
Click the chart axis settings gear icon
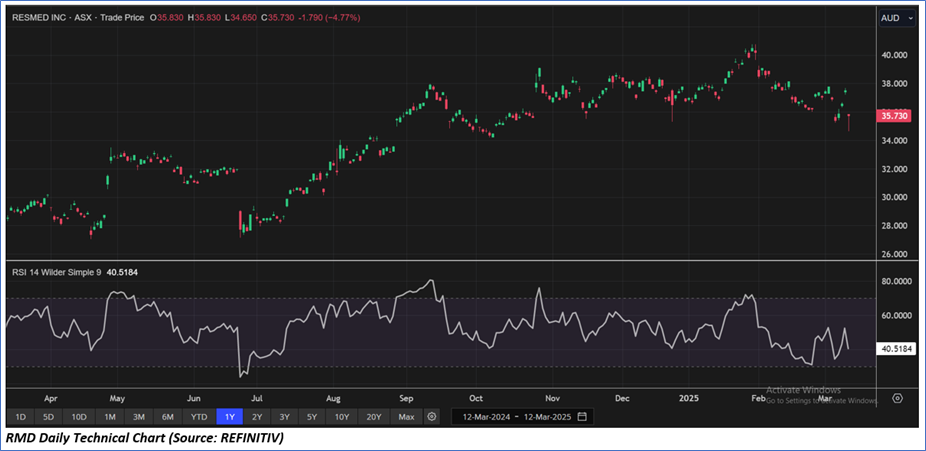(897, 398)
